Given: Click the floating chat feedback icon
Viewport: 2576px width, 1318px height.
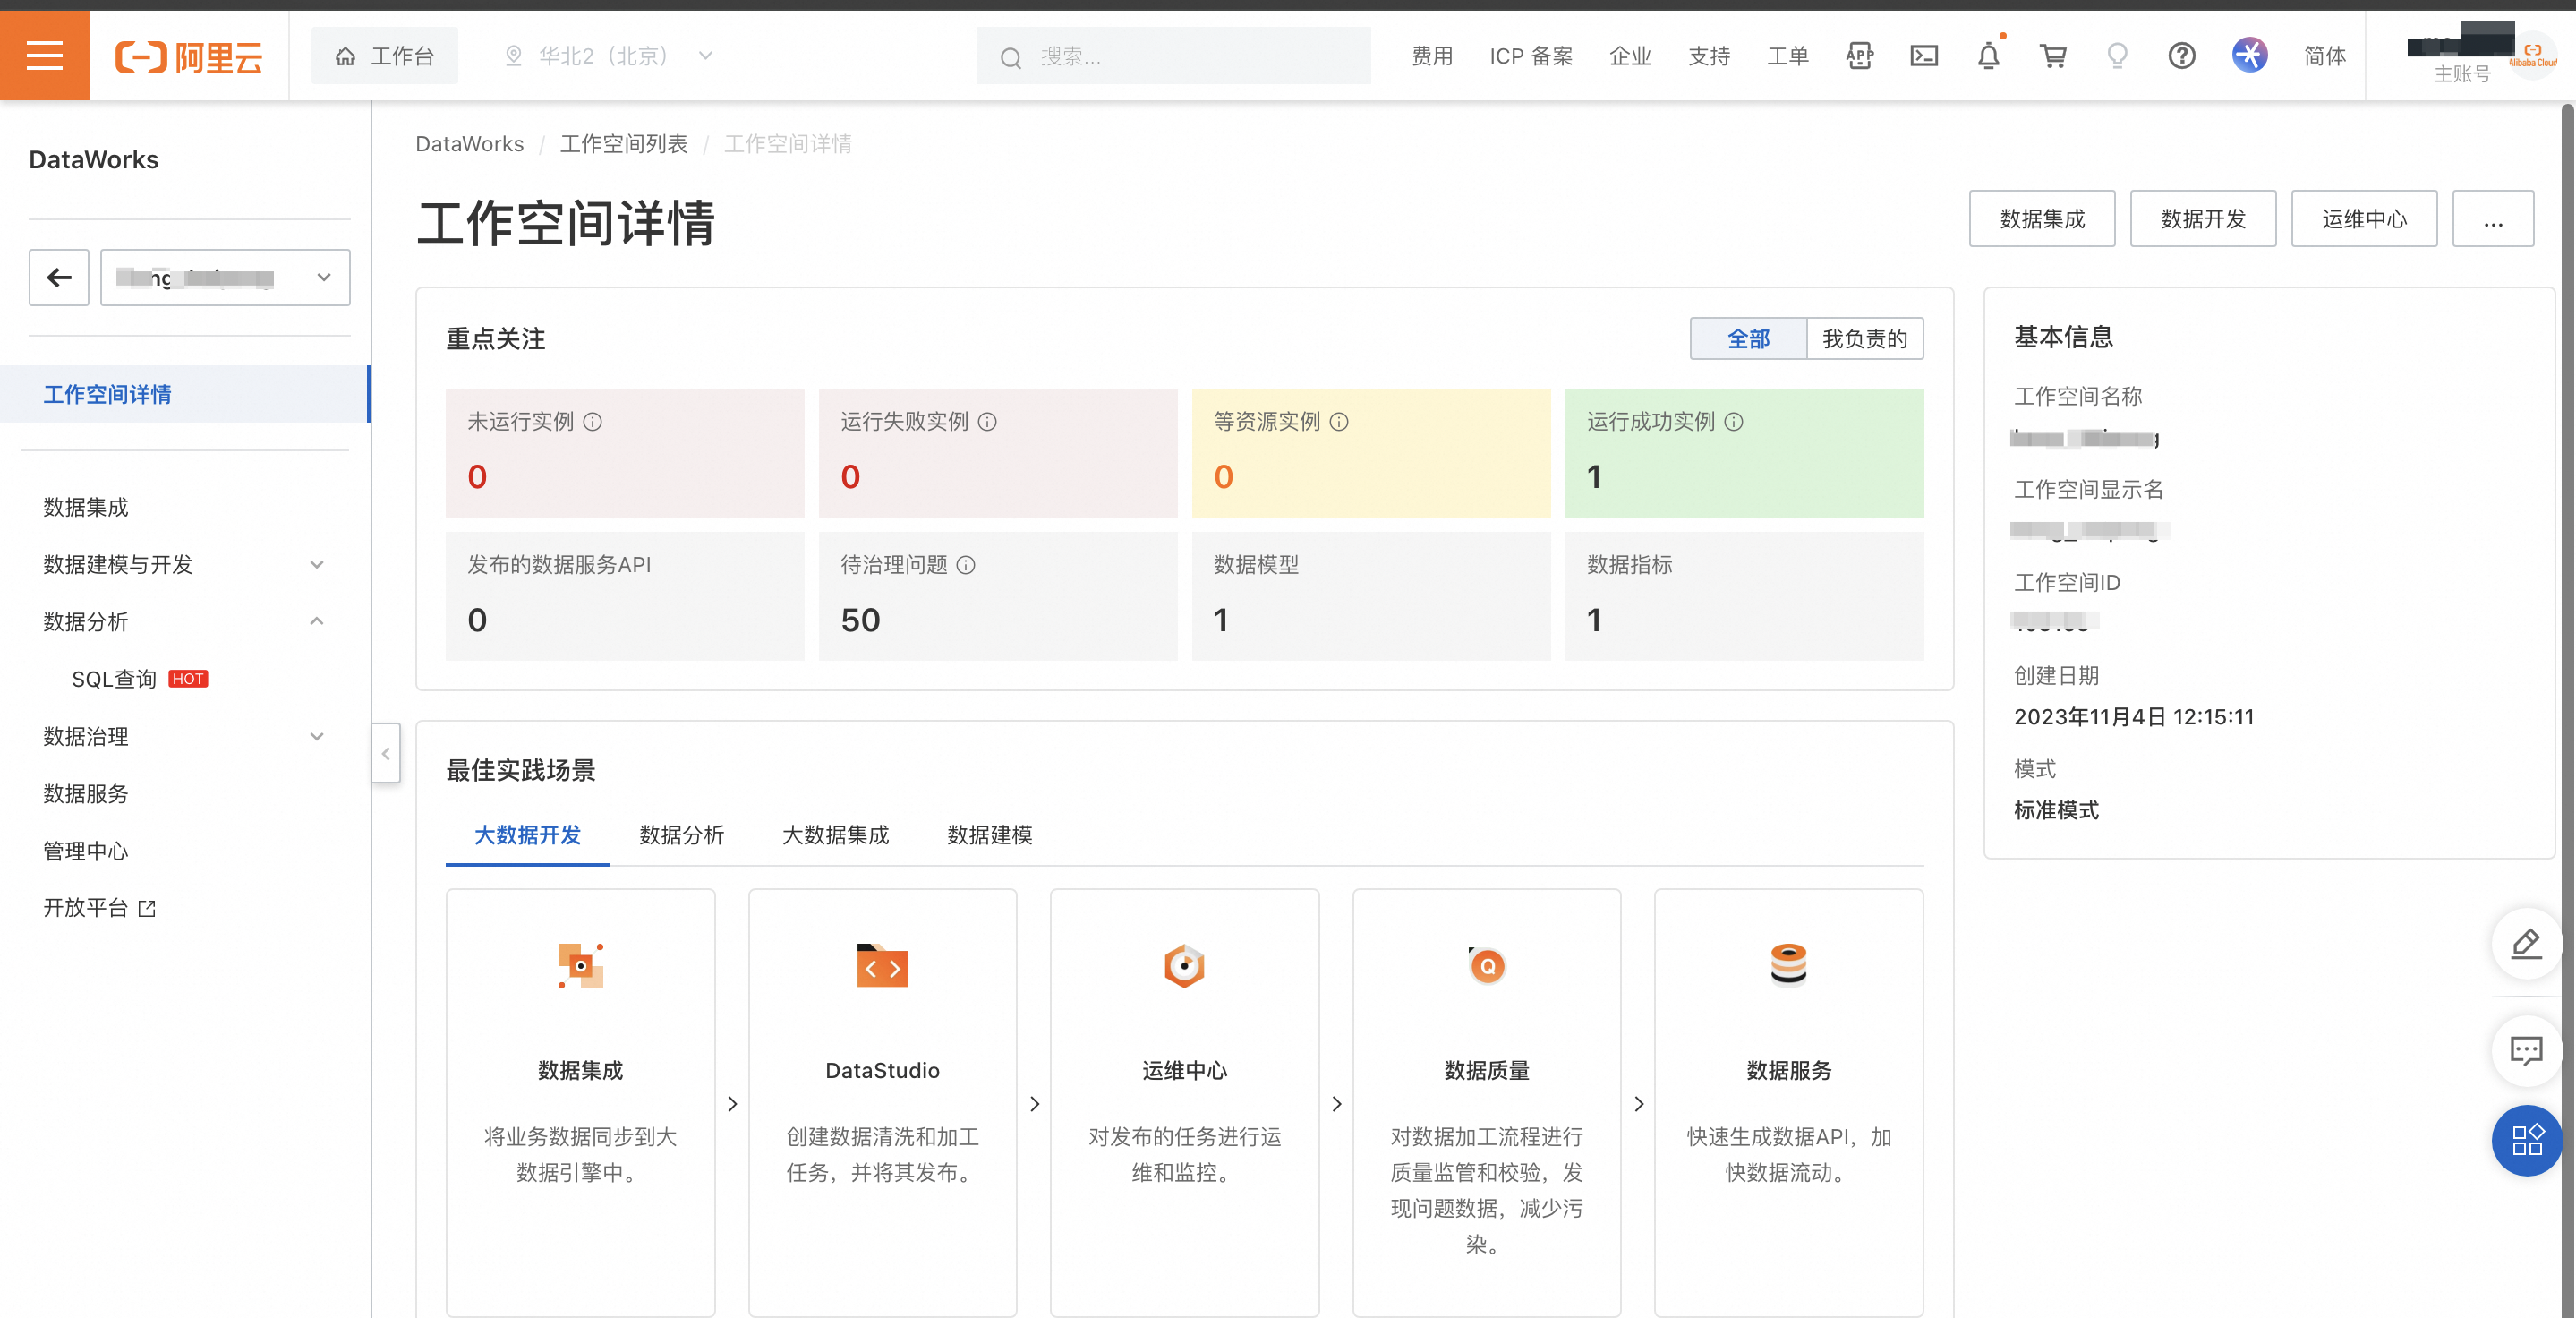Looking at the screenshot, I should click(2526, 1049).
